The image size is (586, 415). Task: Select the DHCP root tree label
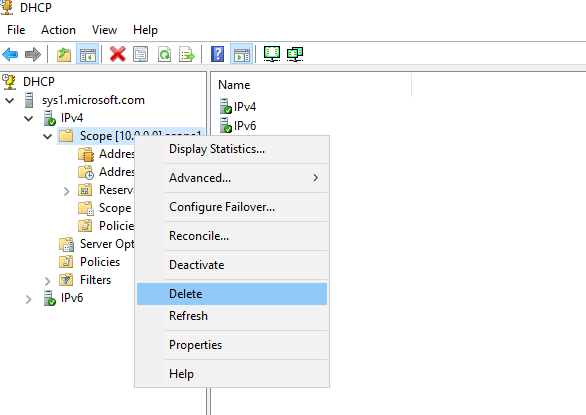click(x=38, y=82)
